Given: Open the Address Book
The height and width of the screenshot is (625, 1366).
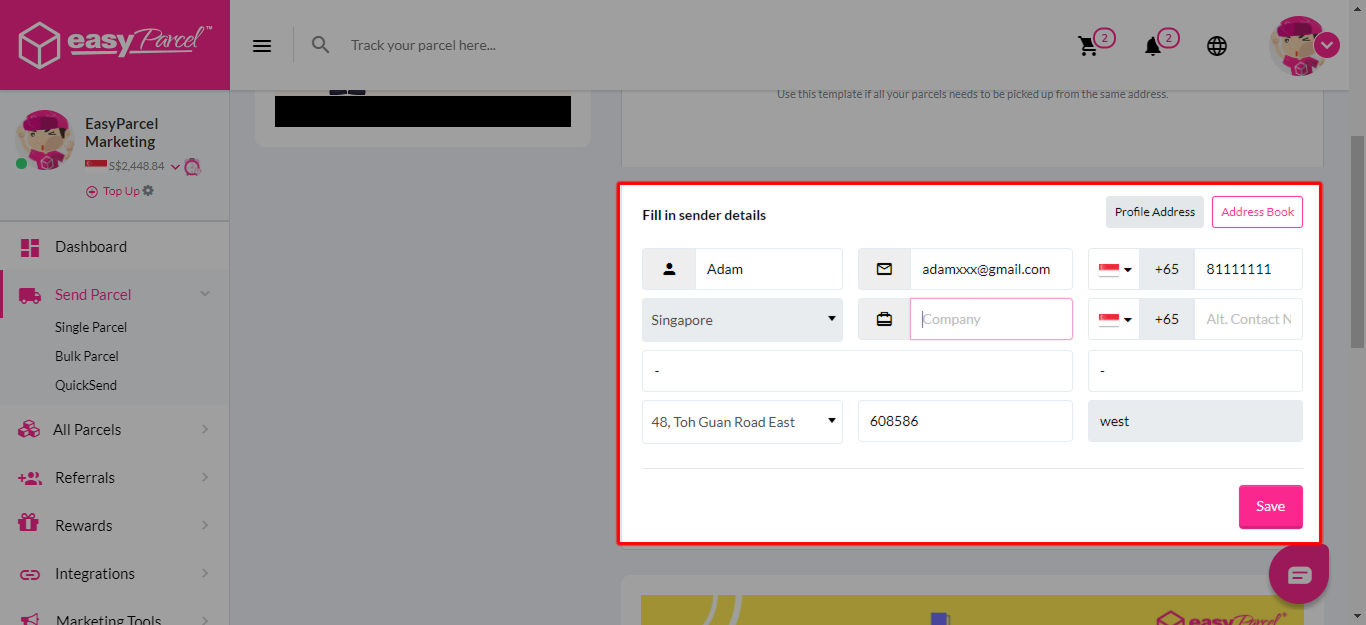Looking at the screenshot, I should 1257,212.
